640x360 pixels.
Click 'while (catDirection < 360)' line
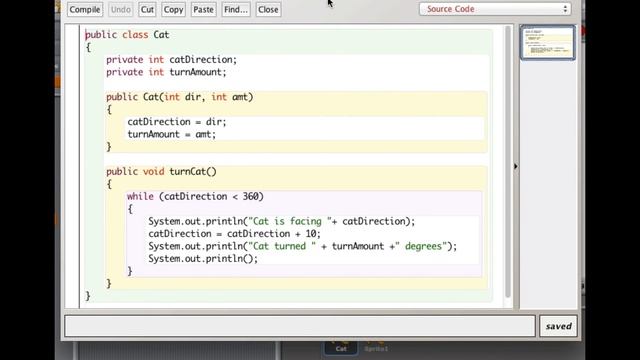tap(195, 197)
